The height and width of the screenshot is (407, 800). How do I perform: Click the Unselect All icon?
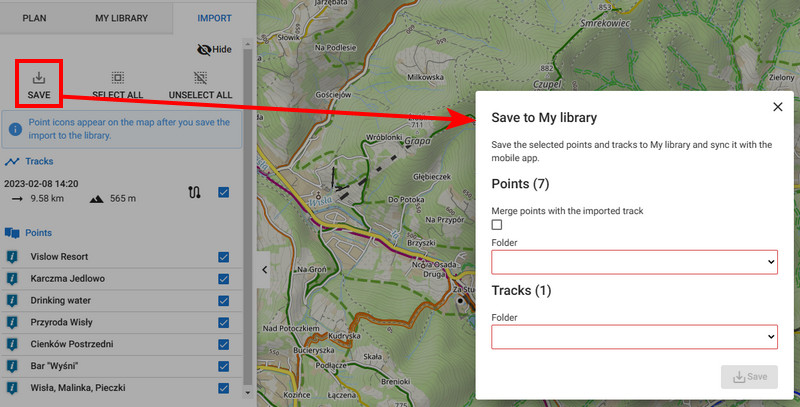pyautogui.click(x=200, y=77)
